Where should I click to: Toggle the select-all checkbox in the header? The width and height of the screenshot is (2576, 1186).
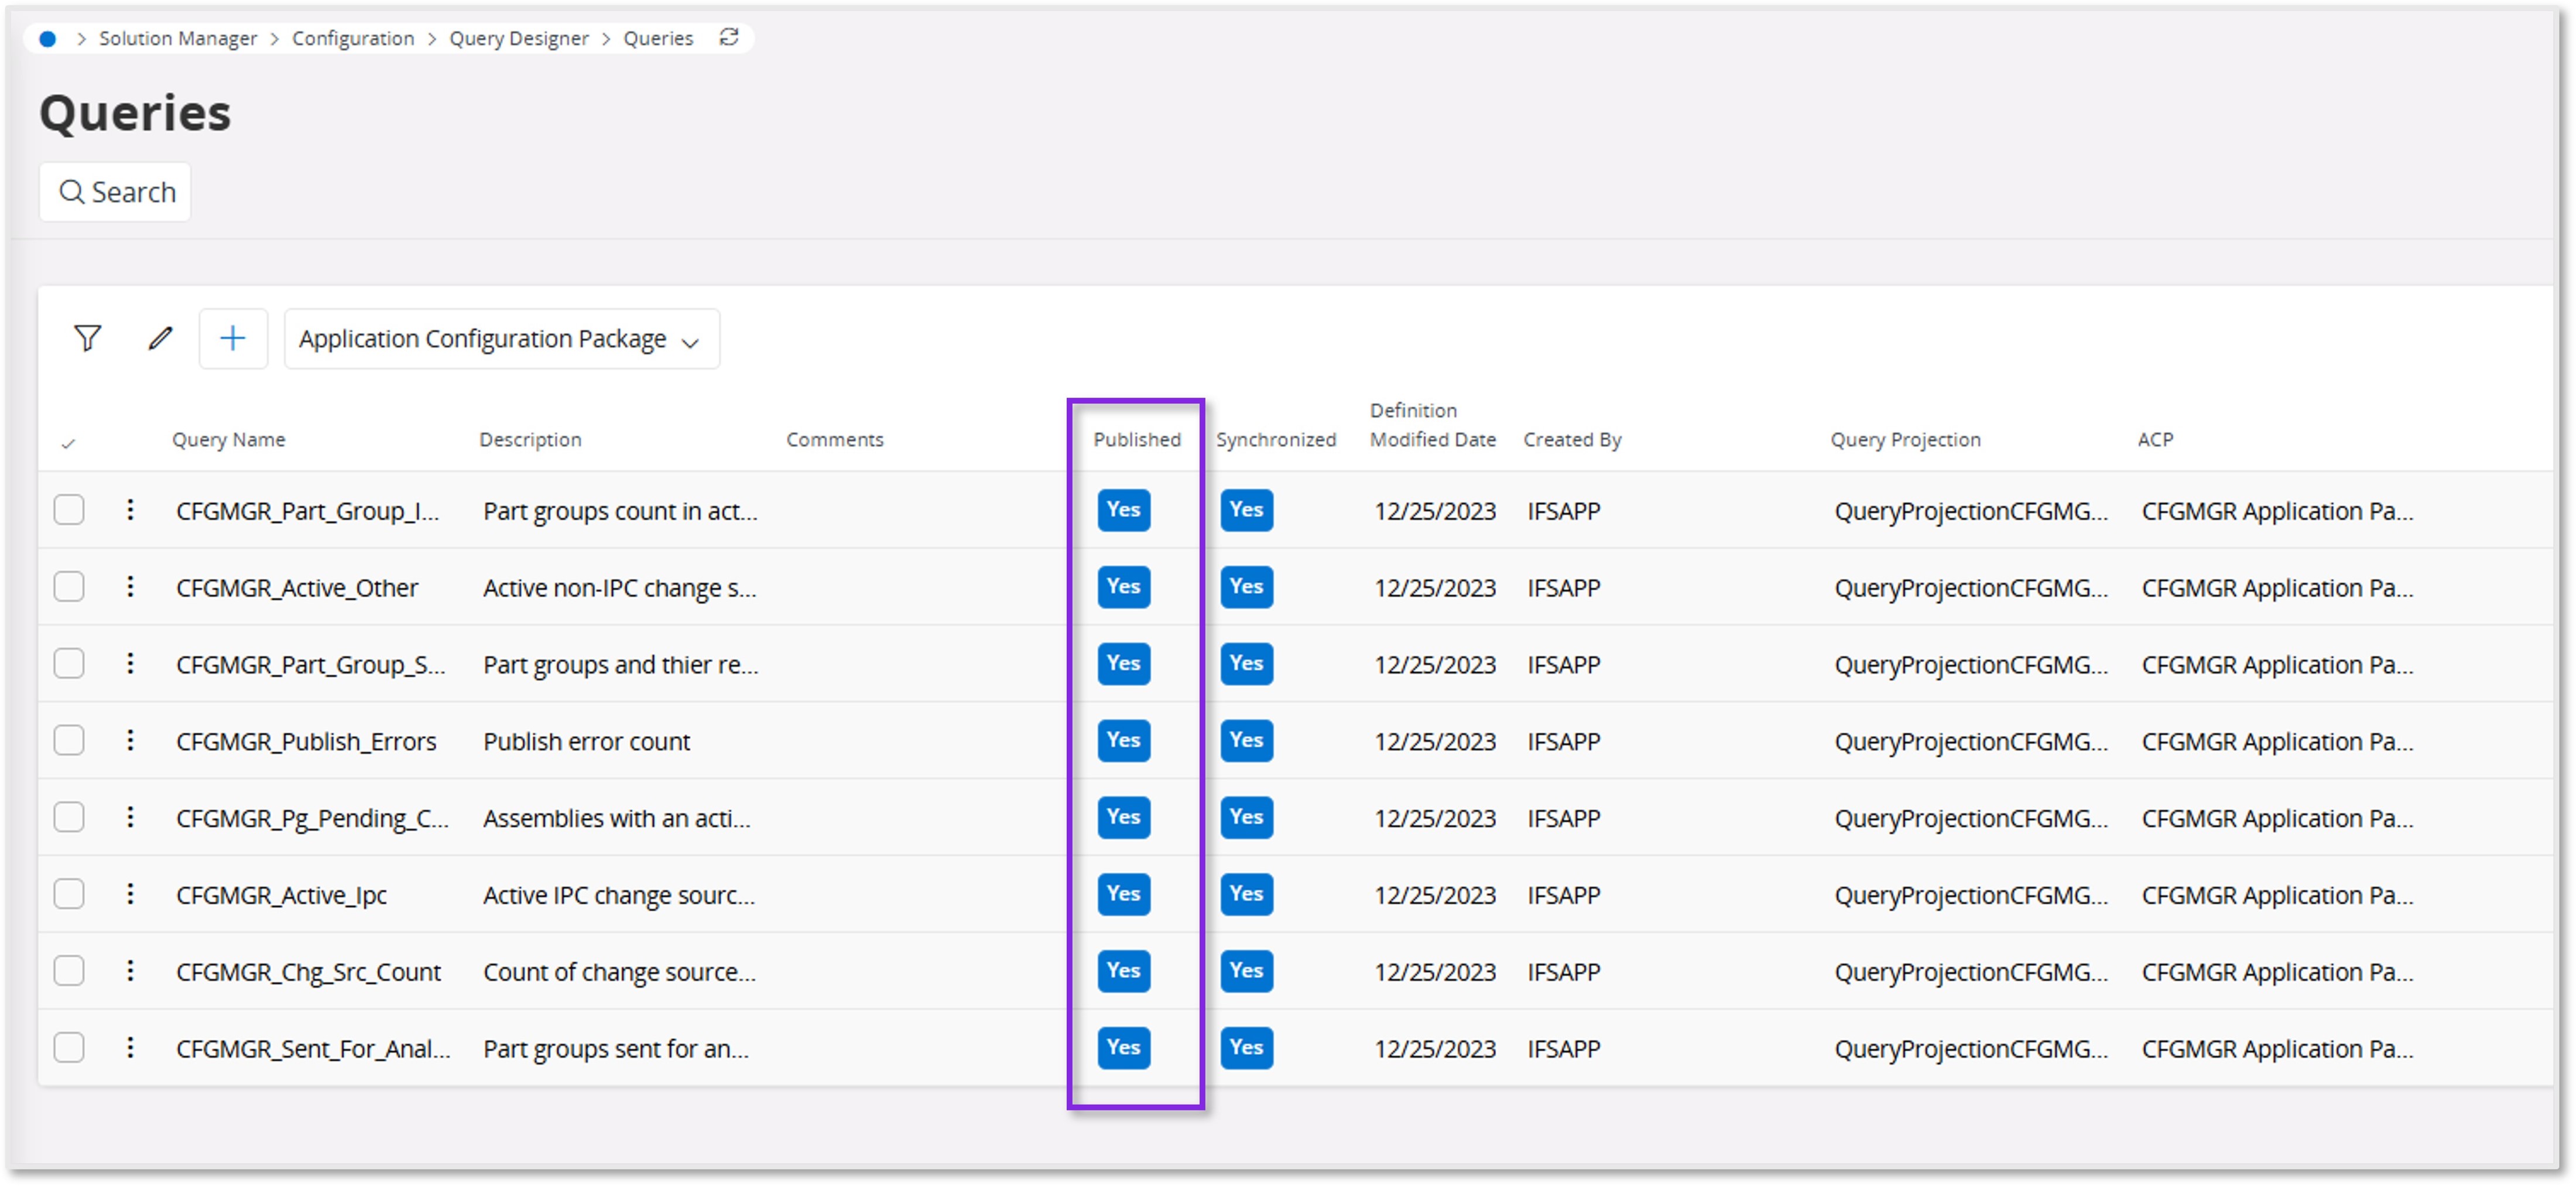click(x=69, y=442)
